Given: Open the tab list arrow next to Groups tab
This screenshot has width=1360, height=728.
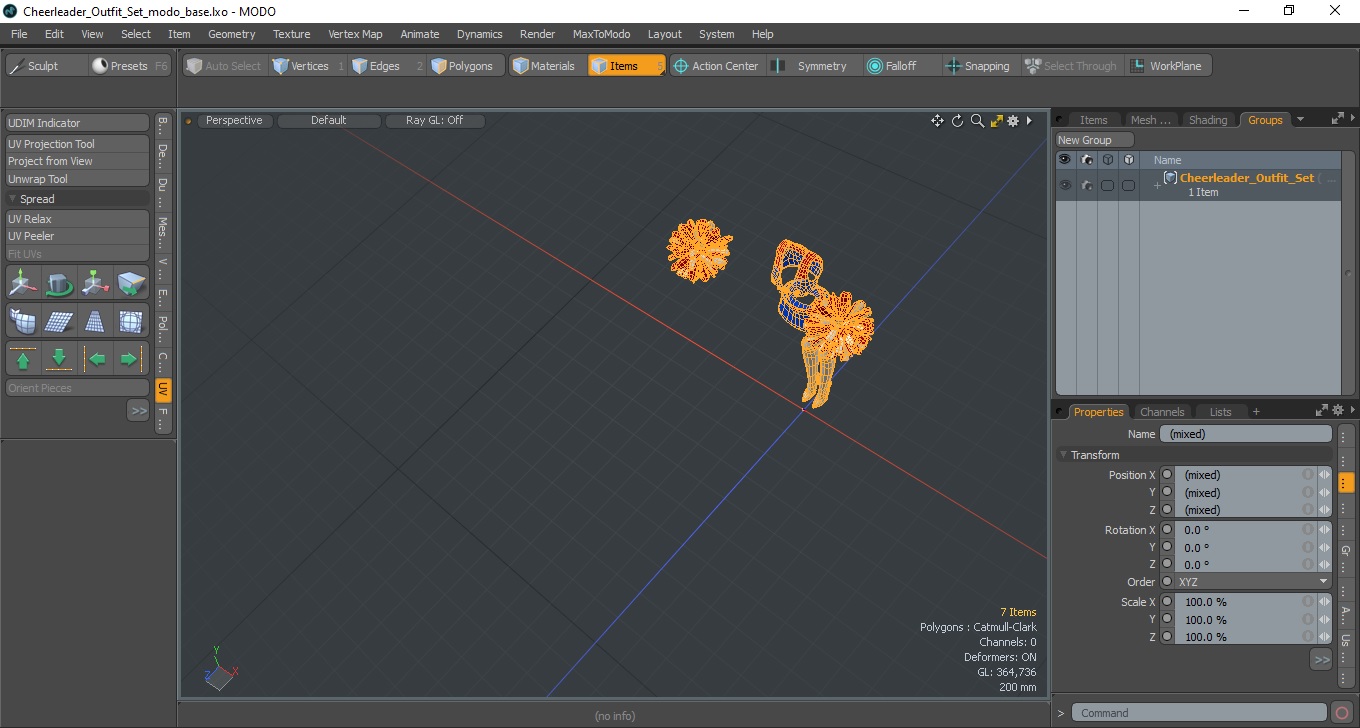Looking at the screenshot, I should click(1300, 120).
